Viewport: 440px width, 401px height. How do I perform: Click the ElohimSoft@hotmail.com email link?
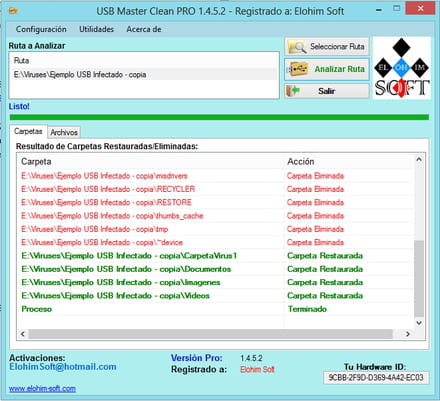click(x=63, y=367)
